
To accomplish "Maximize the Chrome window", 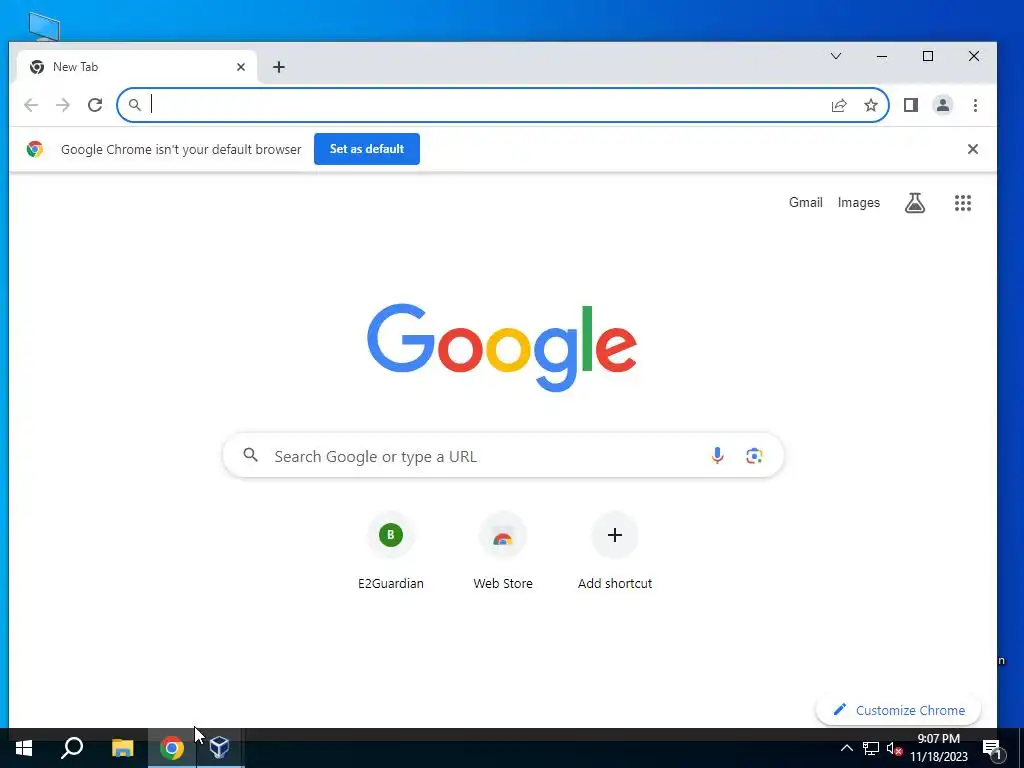I will [x=927, y=56].
